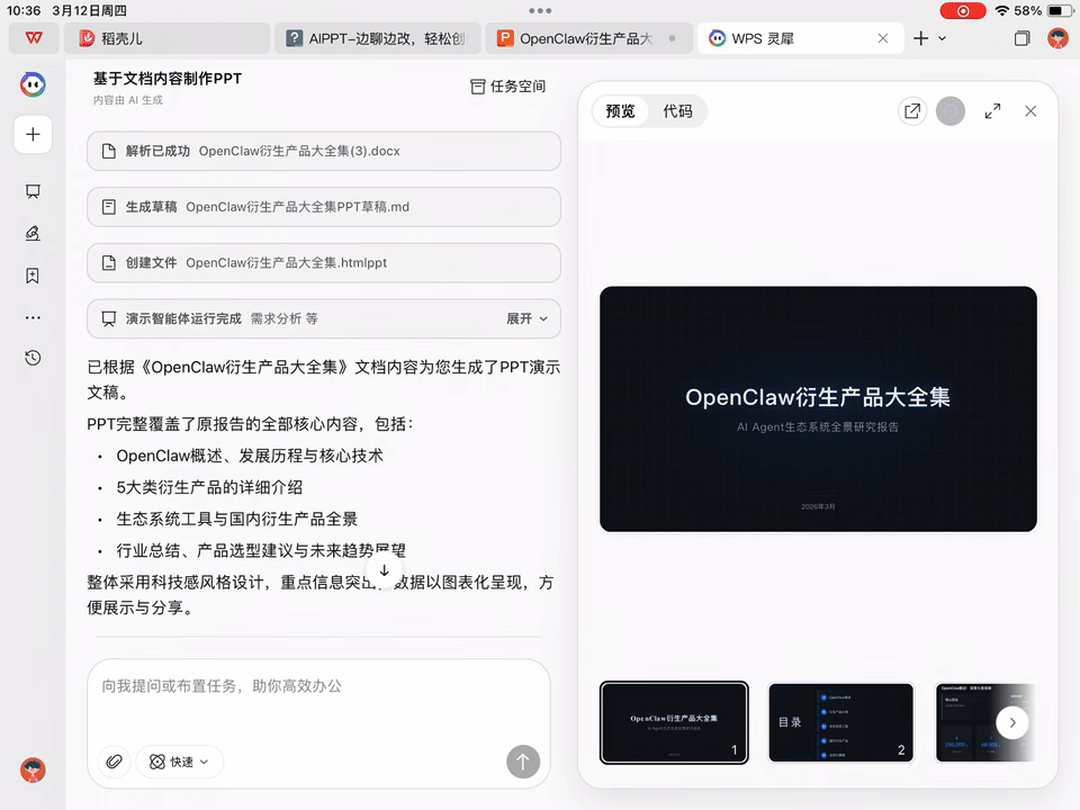1080x810 pixels.
Task: Open the profile avatar at sidebar bottom
Action: pyautogui.click(x=32, y=770)
